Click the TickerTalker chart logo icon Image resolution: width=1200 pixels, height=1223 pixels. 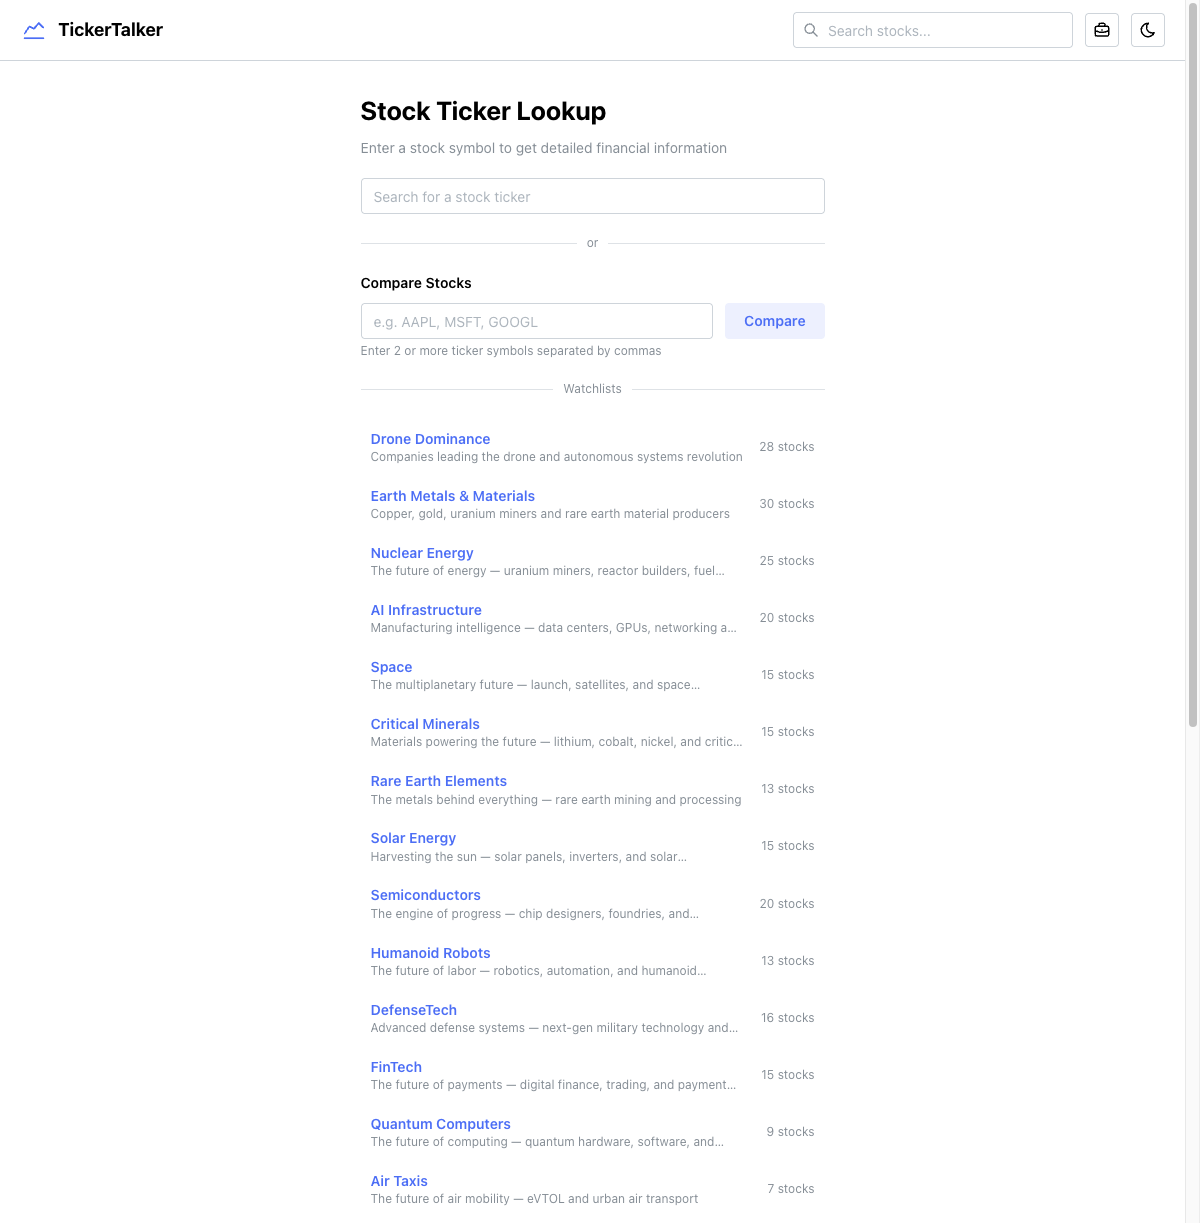tap(33, 30)
